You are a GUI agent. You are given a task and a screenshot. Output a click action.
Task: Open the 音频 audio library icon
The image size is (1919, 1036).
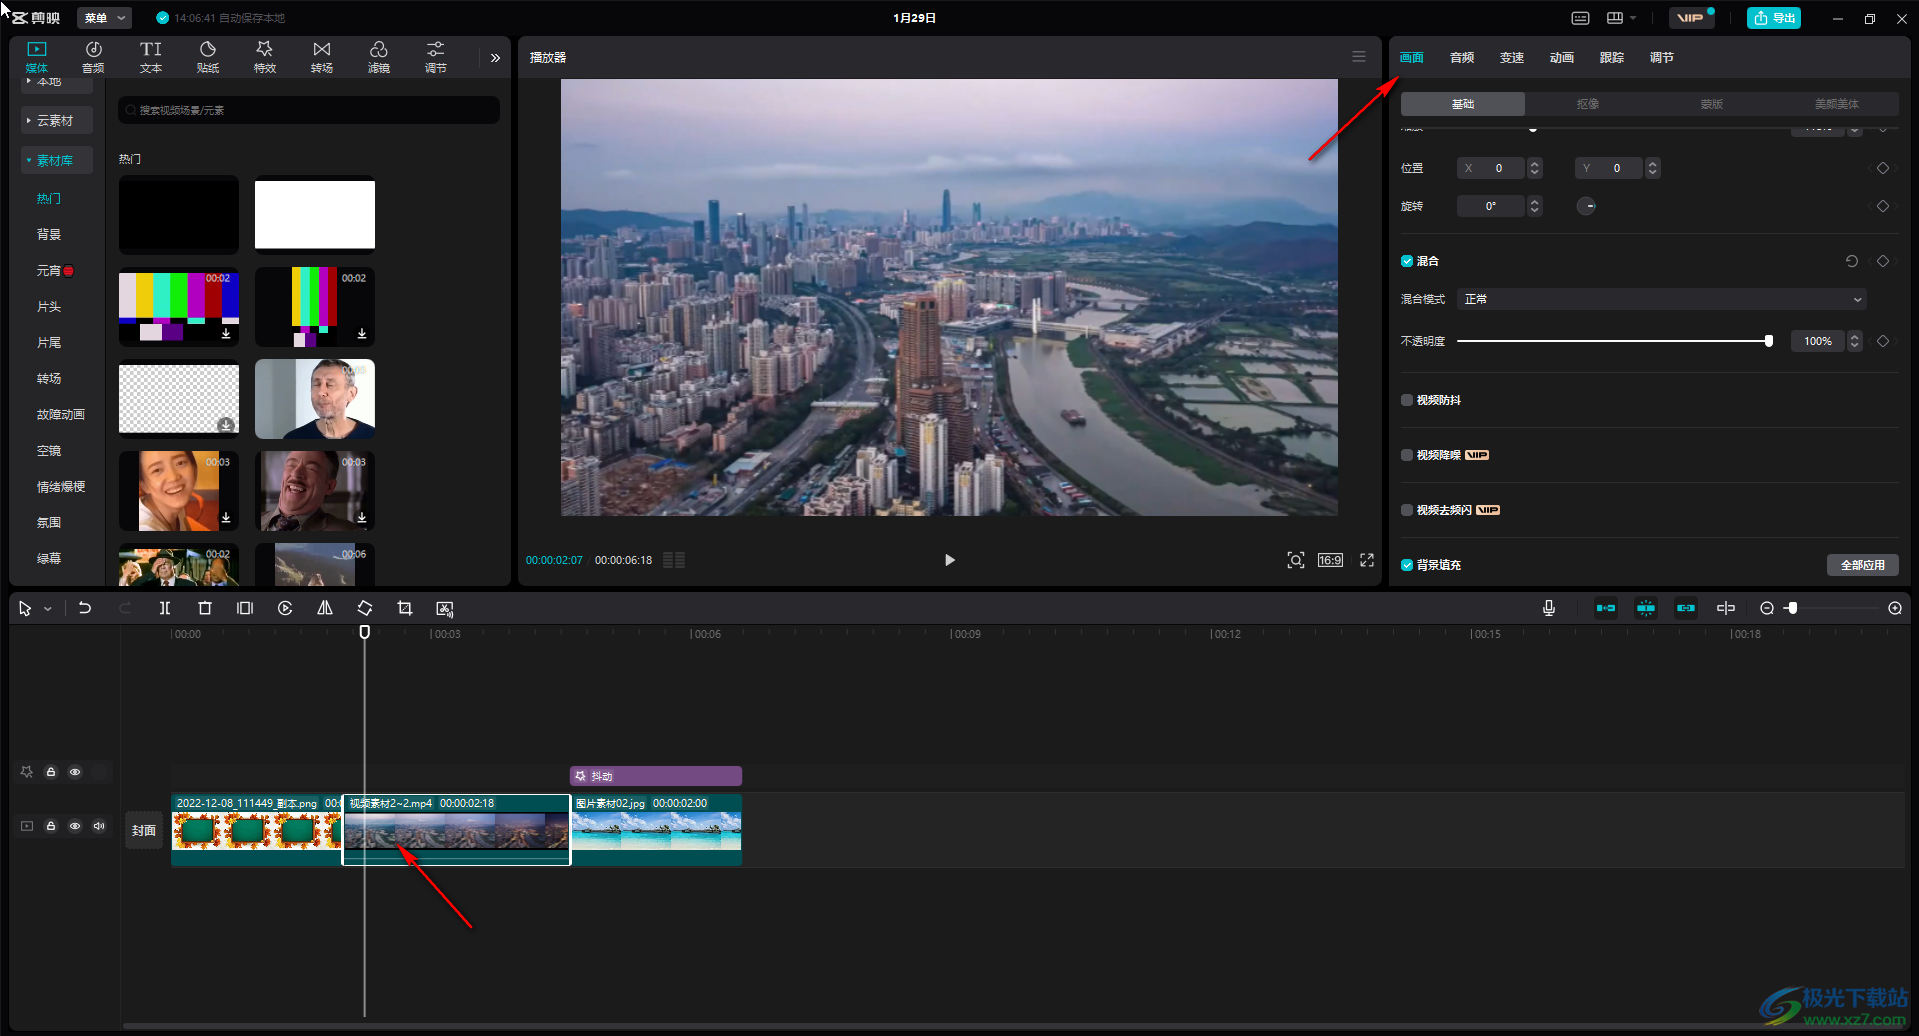point(93,57)
